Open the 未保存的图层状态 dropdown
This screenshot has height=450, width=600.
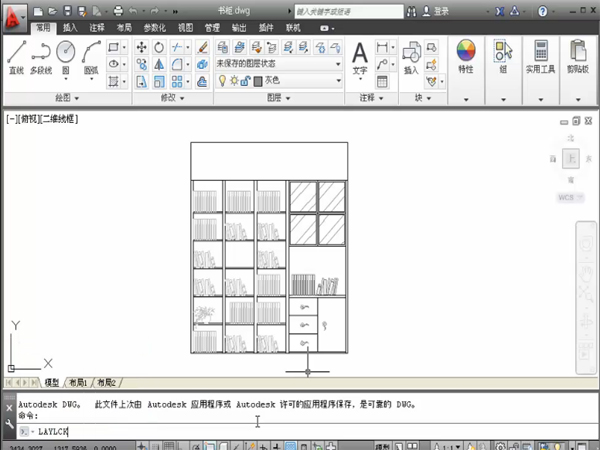pyautogui.click(x=279, y=64)
